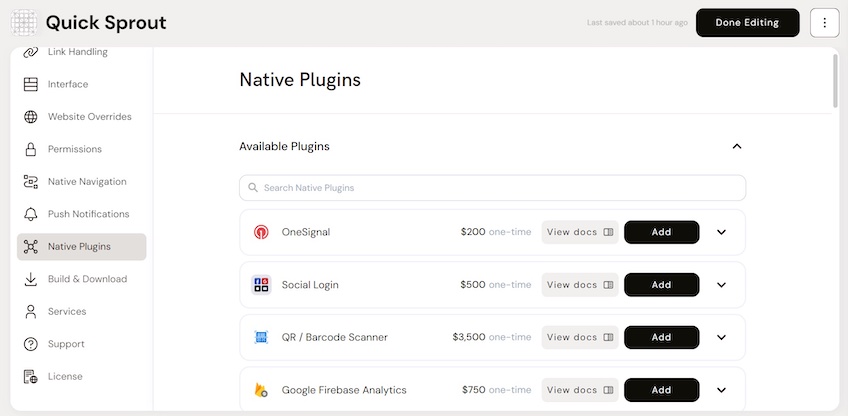The height and width of the screenshot is (416, 848).
Task: Click the Social Login plugin logo
Action: tap(261, 285)
